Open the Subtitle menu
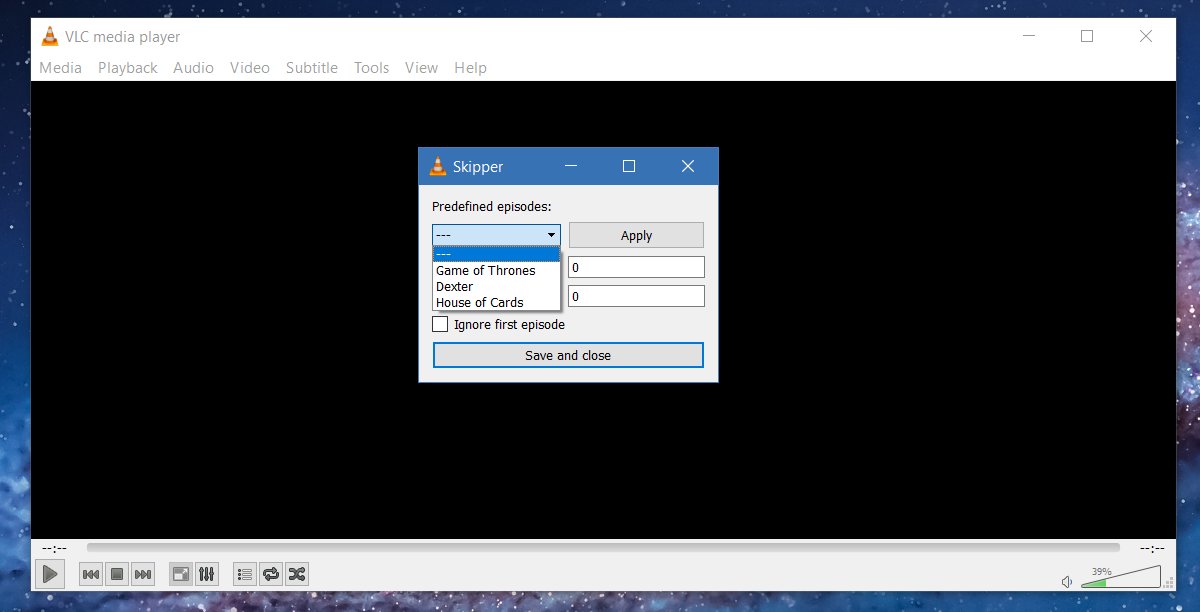Image resolution: width=1200 pixels, height=612 pixels. point(312,68)
